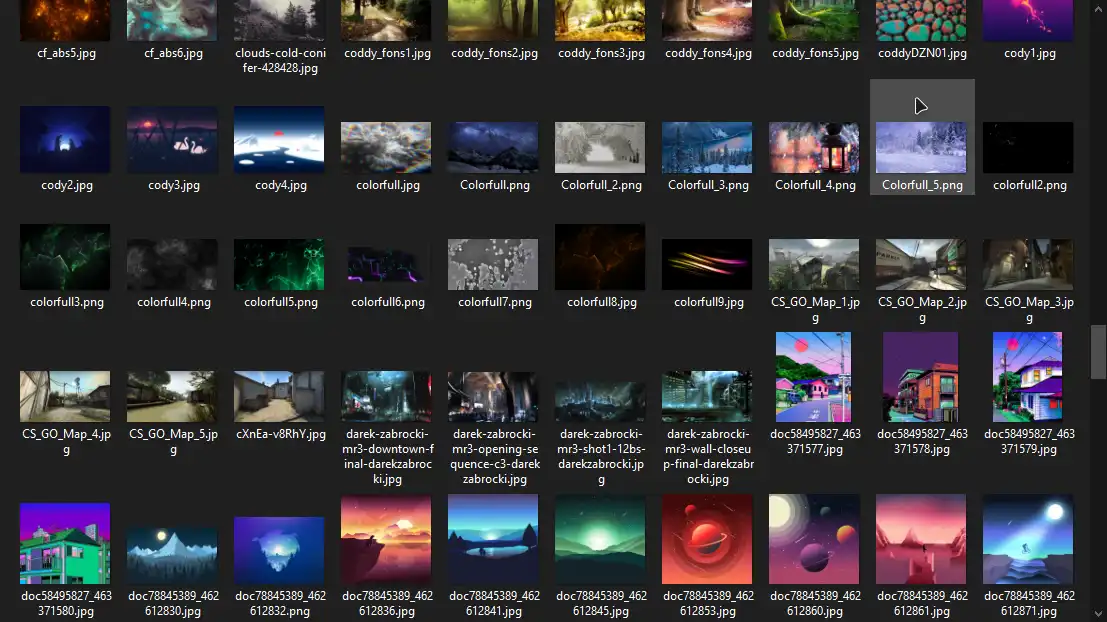
Task: Select doc78845389_462612836.jpg sunset image
Action: (386, 539)
